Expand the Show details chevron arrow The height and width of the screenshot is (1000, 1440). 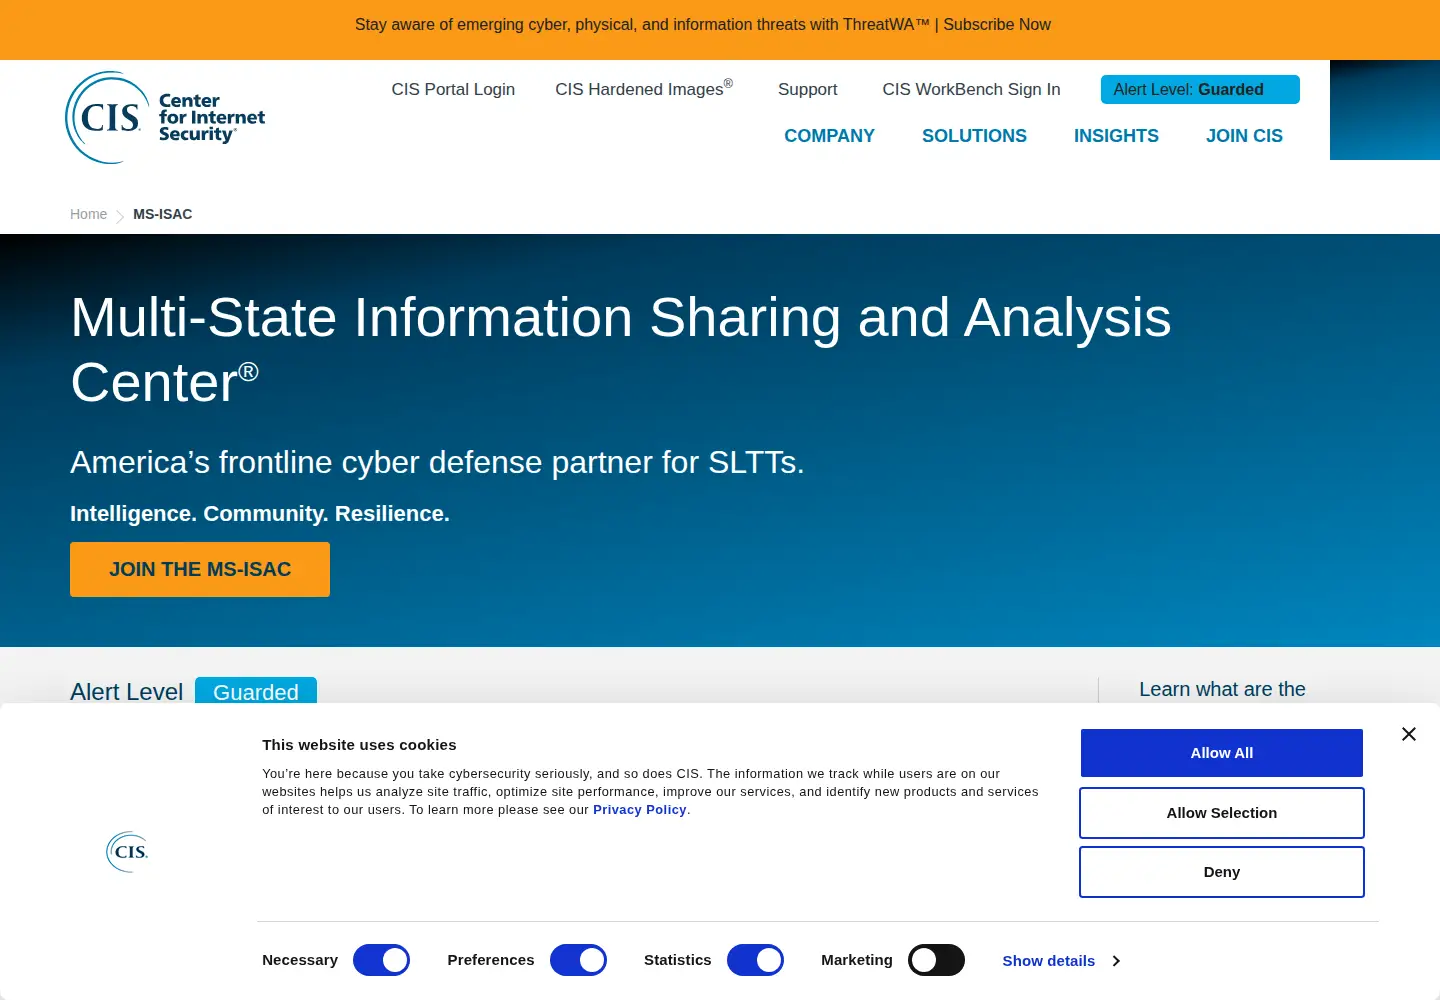[1116, 961]
